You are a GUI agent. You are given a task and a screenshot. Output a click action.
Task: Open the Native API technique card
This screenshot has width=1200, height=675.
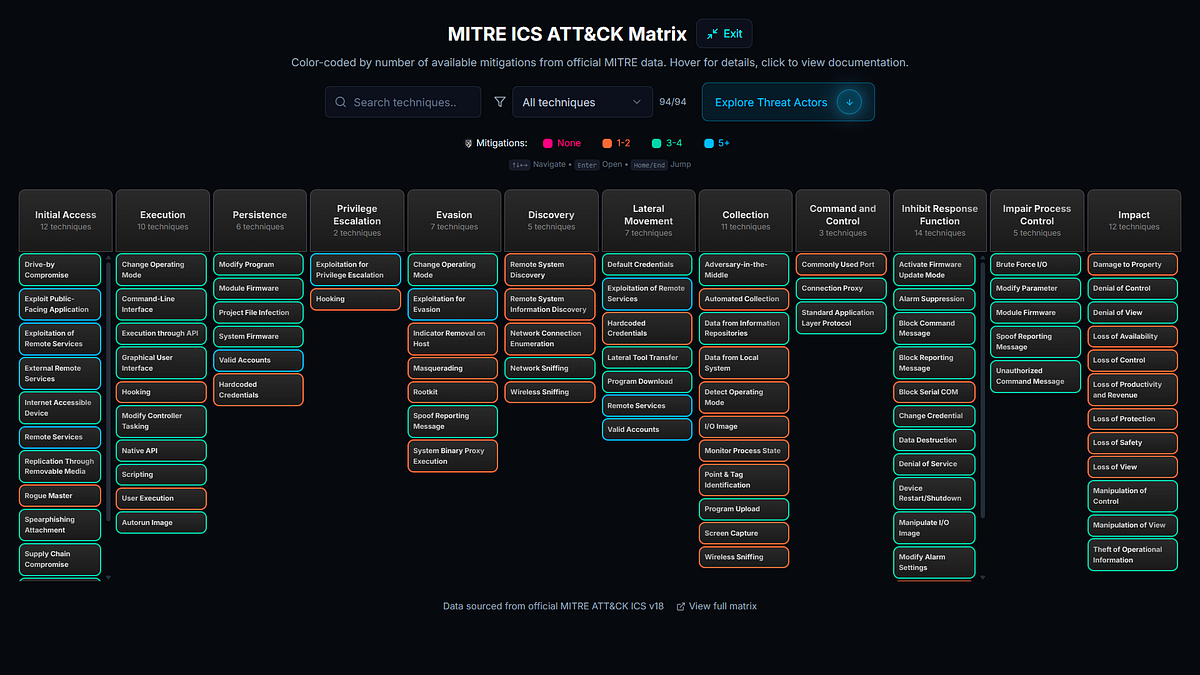click(x=162, y=451)
